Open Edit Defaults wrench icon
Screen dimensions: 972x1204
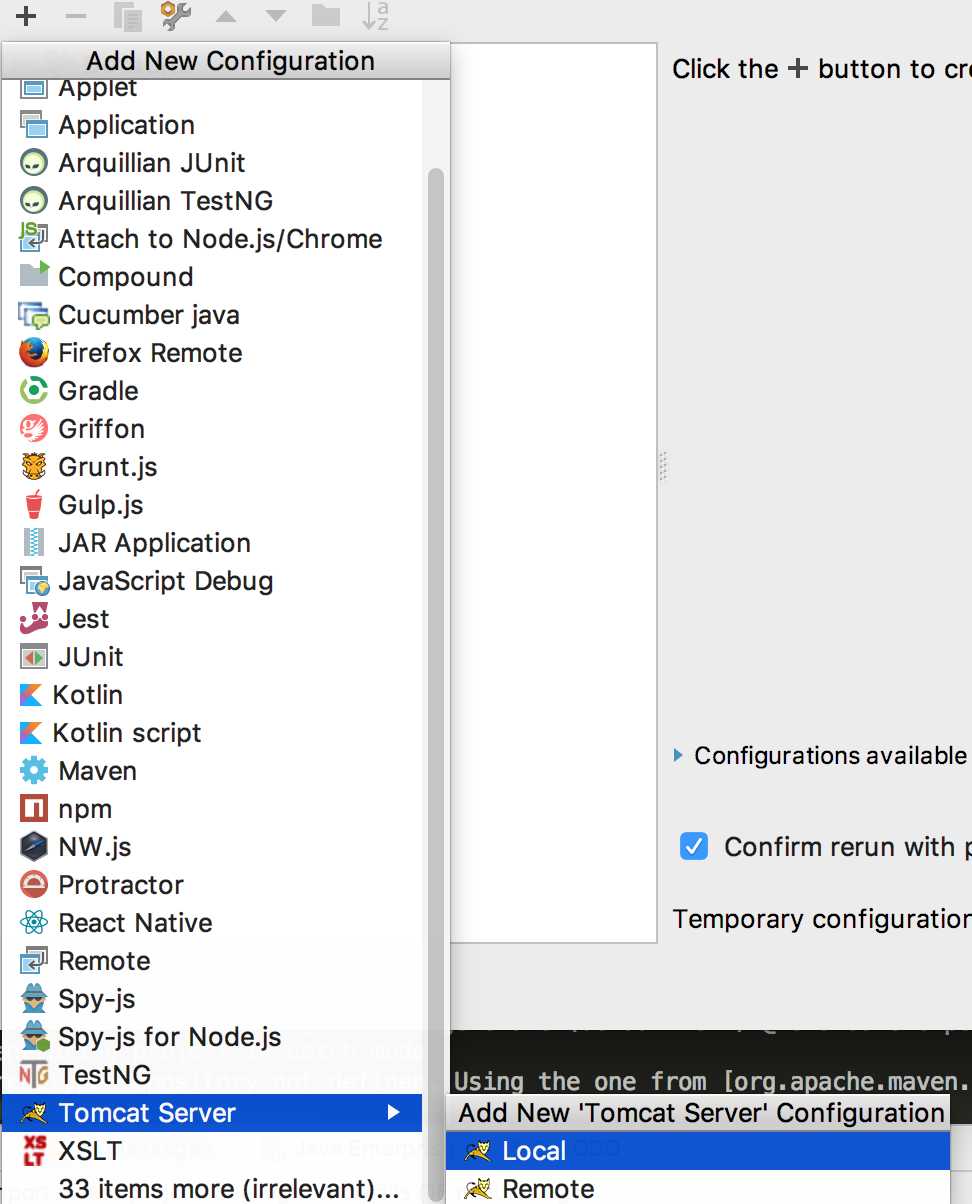click(176, 14)
